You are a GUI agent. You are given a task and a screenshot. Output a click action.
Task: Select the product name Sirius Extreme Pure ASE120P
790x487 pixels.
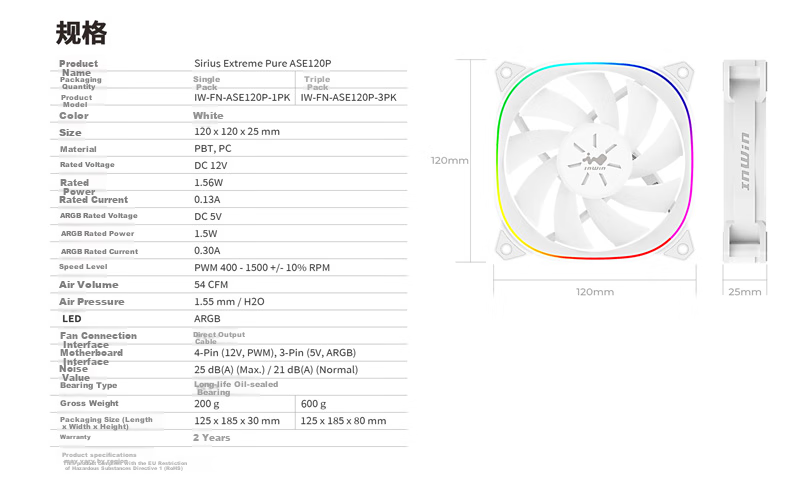point(262,63)
